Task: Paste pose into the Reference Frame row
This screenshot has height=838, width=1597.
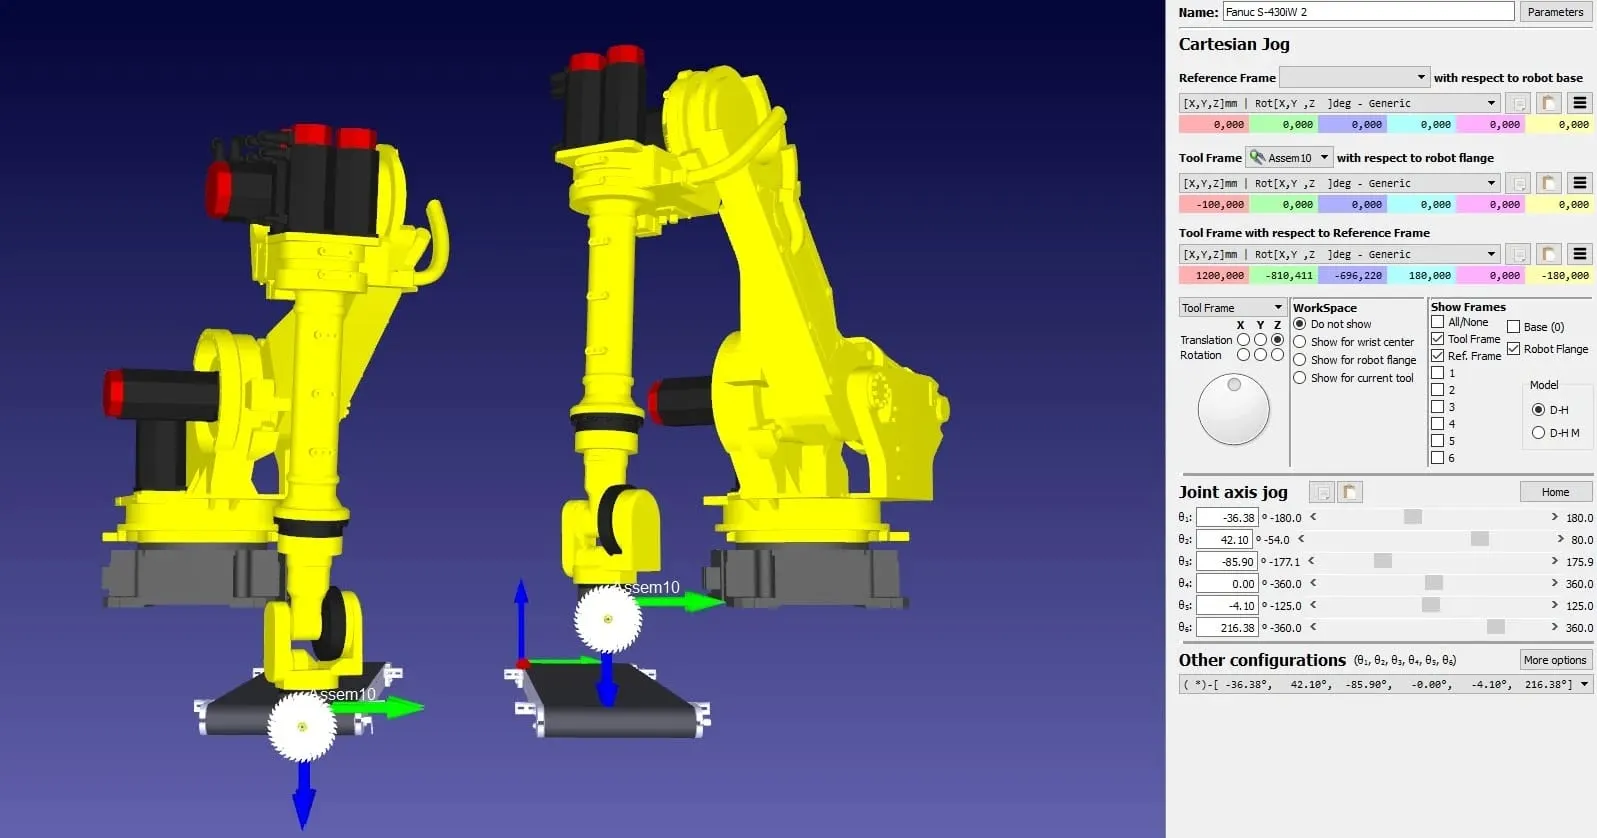Action: pos(1549,103)
